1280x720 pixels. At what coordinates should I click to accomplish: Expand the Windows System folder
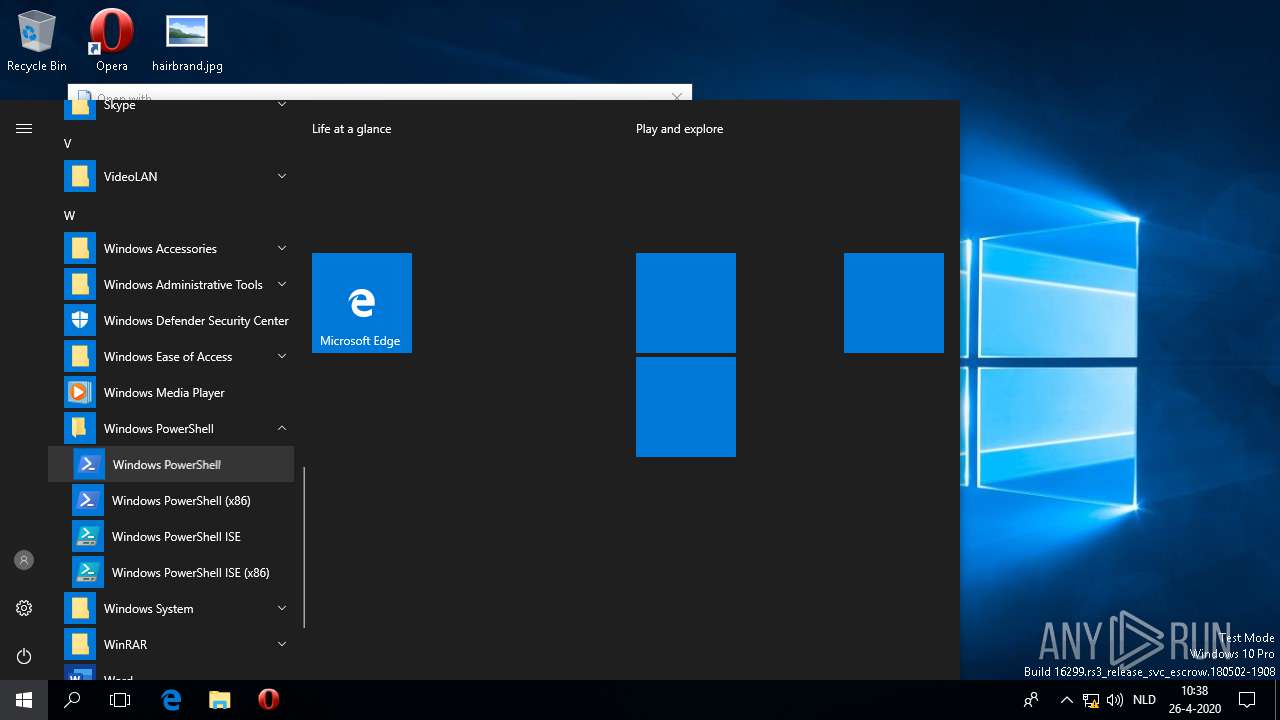[x=171, y=609]
